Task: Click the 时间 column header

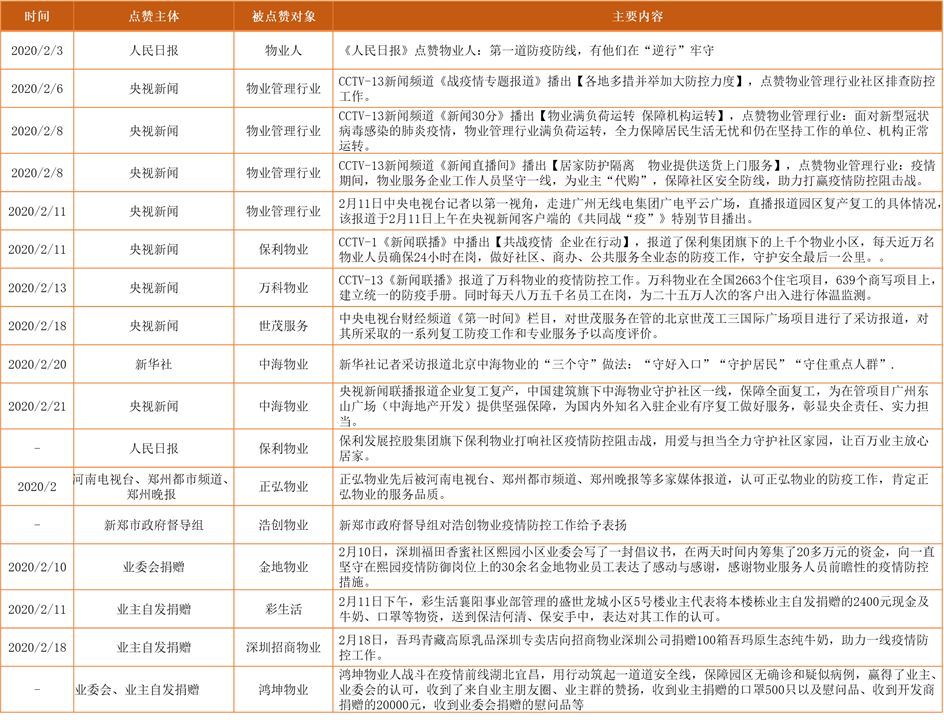Action: click(x=35, y=15)
